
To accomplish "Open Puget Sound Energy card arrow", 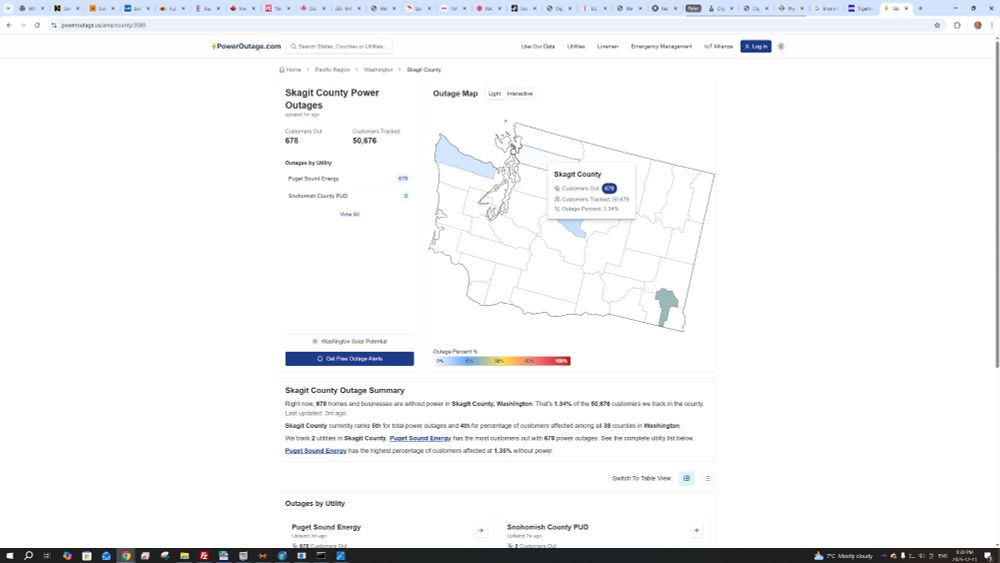I will 481,530.
